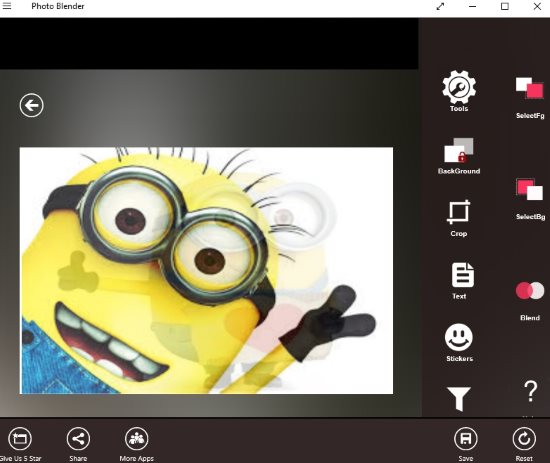Open the filter funnel icon
The width and height of the screenshot is (550, 463).
tap(459, 398)
